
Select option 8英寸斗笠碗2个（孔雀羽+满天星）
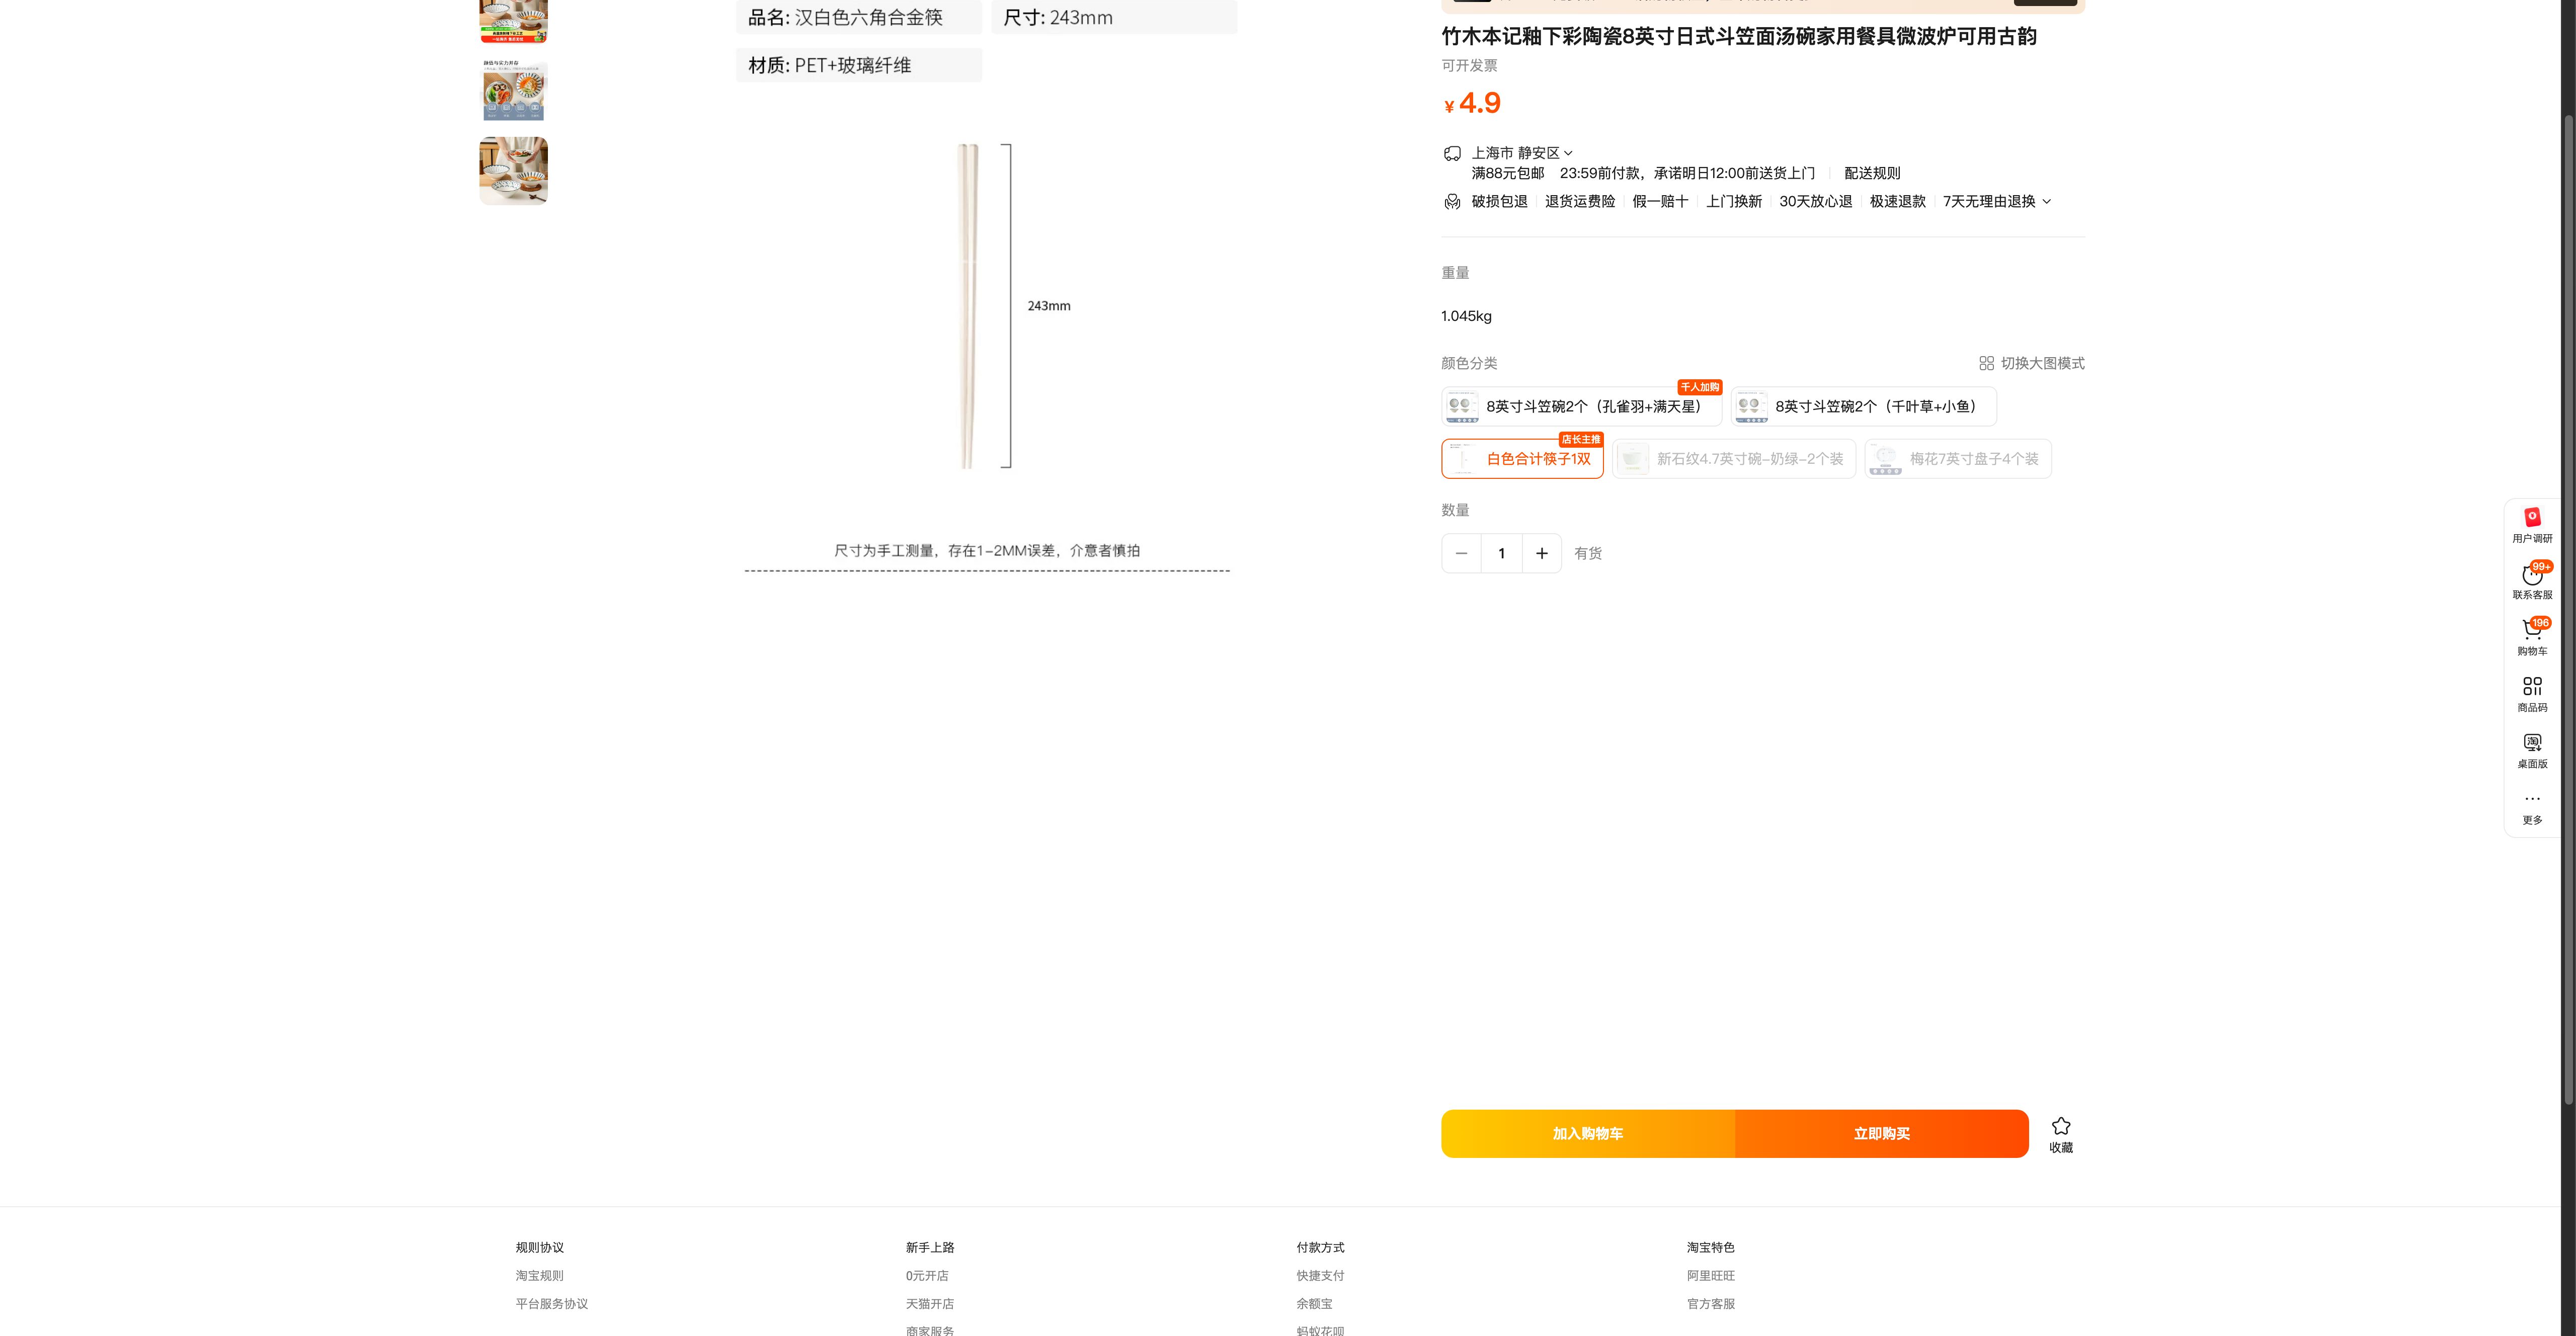(x=1581, y=406)
